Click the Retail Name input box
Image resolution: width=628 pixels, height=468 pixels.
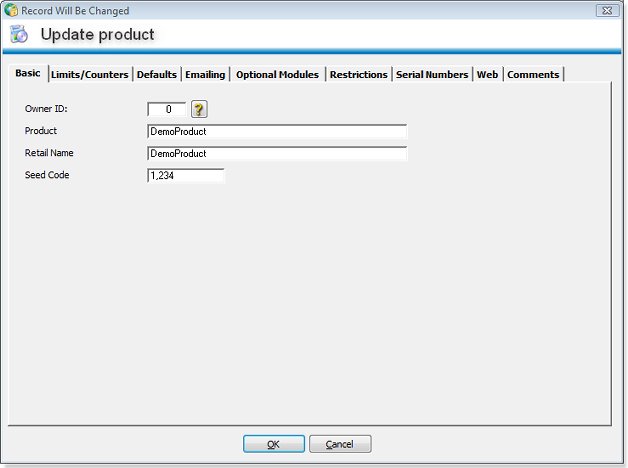tap(276, 154)
